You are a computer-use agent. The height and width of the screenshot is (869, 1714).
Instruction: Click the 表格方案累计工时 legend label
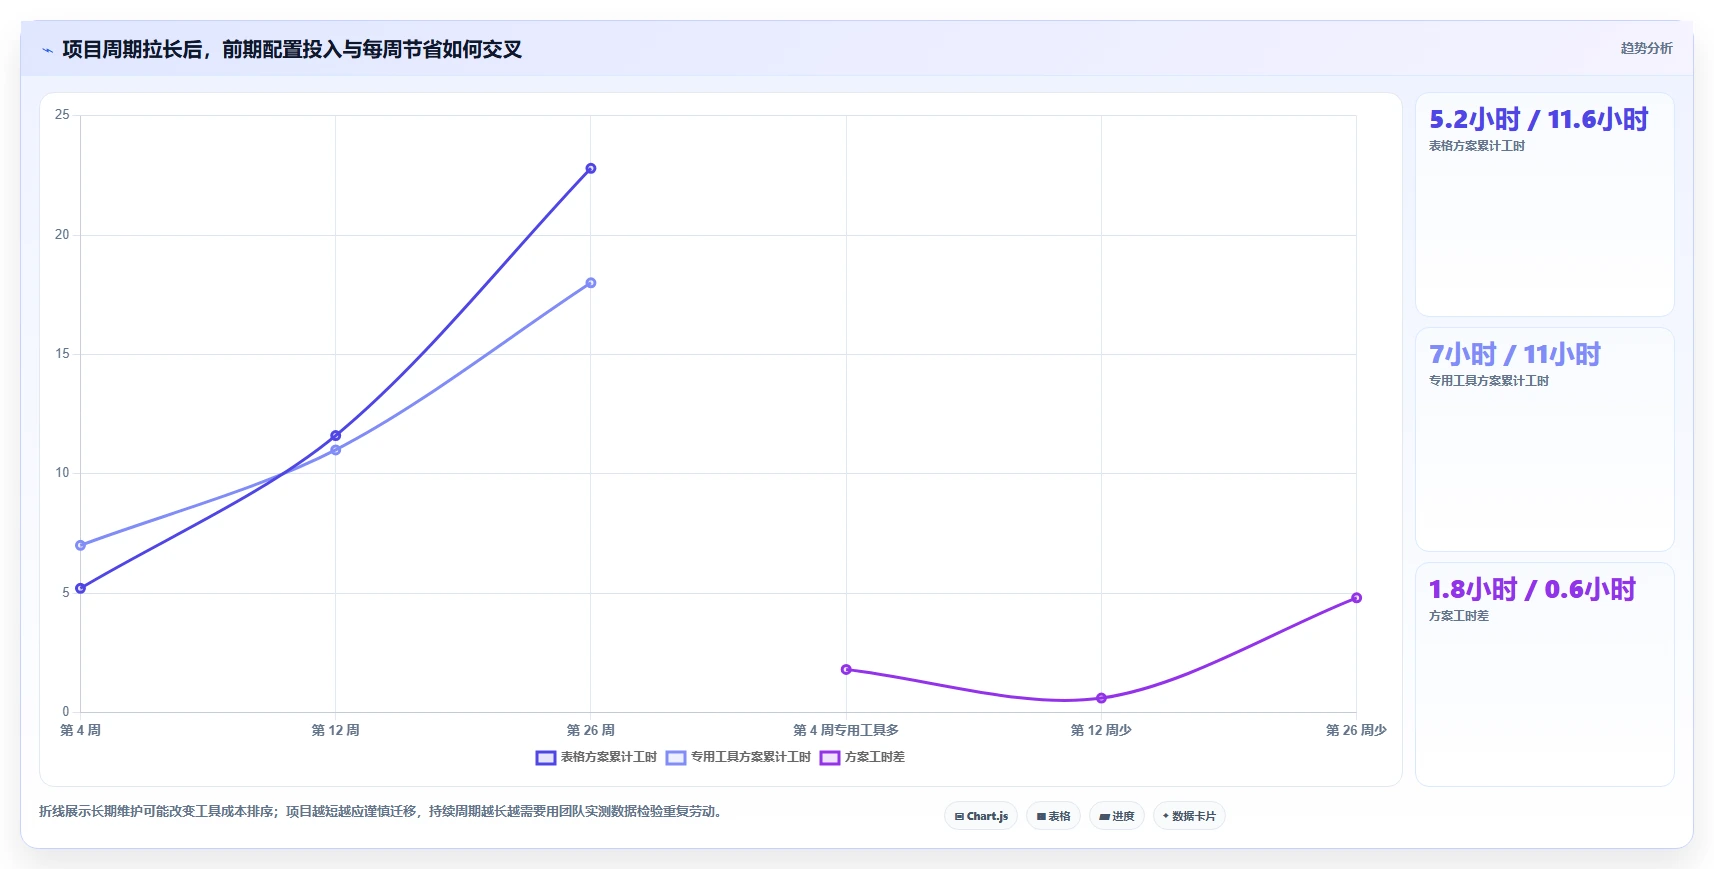(x=608, y=757)
